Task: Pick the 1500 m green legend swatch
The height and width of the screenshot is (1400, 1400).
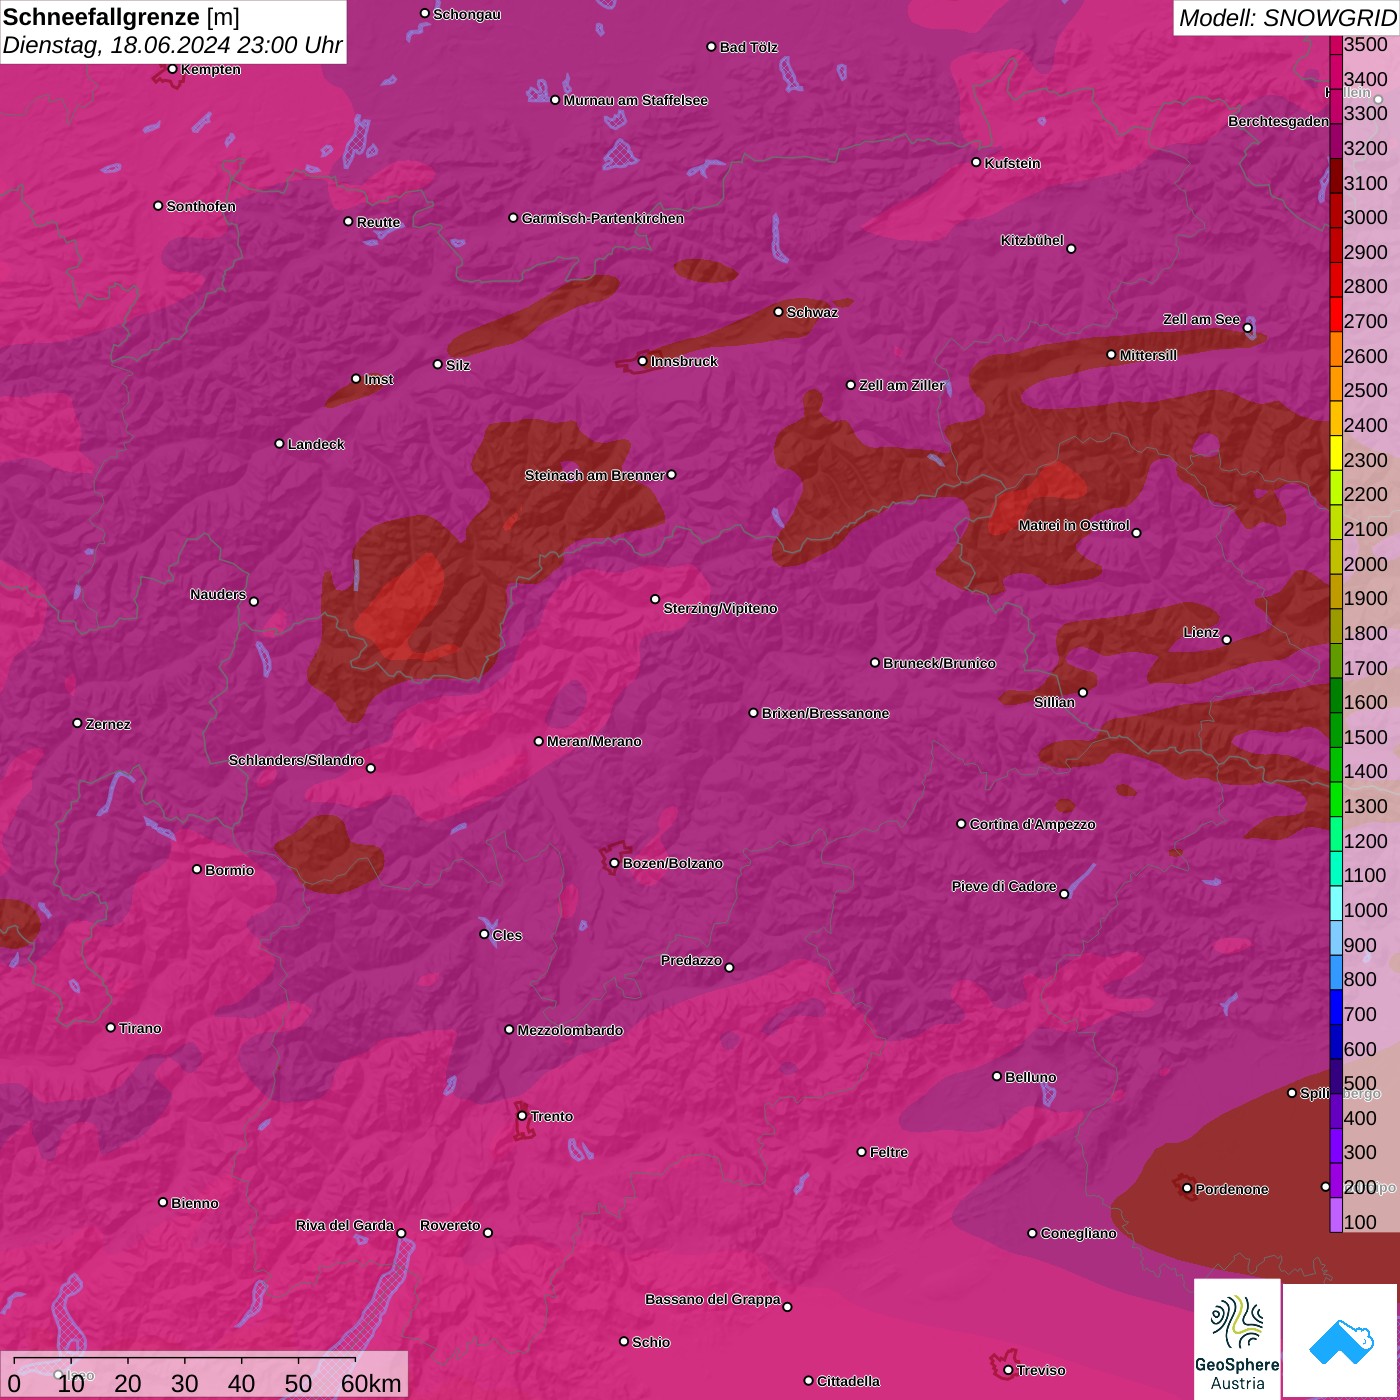Action: point(1336,730)
